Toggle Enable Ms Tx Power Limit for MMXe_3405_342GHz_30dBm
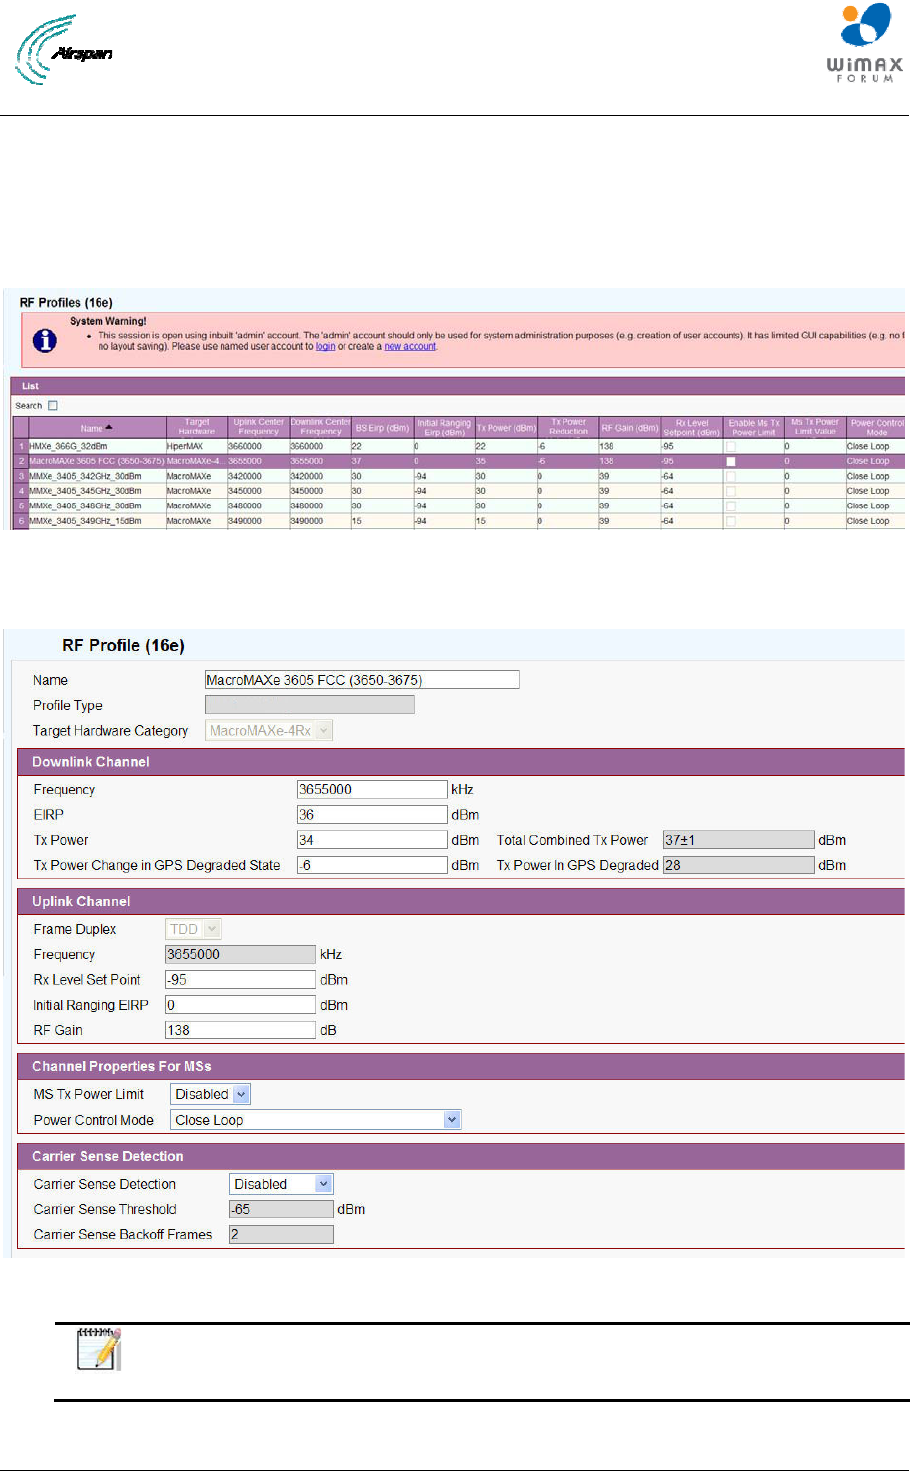The width and height of the screenshot is (910, 1471). [x=731, y=476]
